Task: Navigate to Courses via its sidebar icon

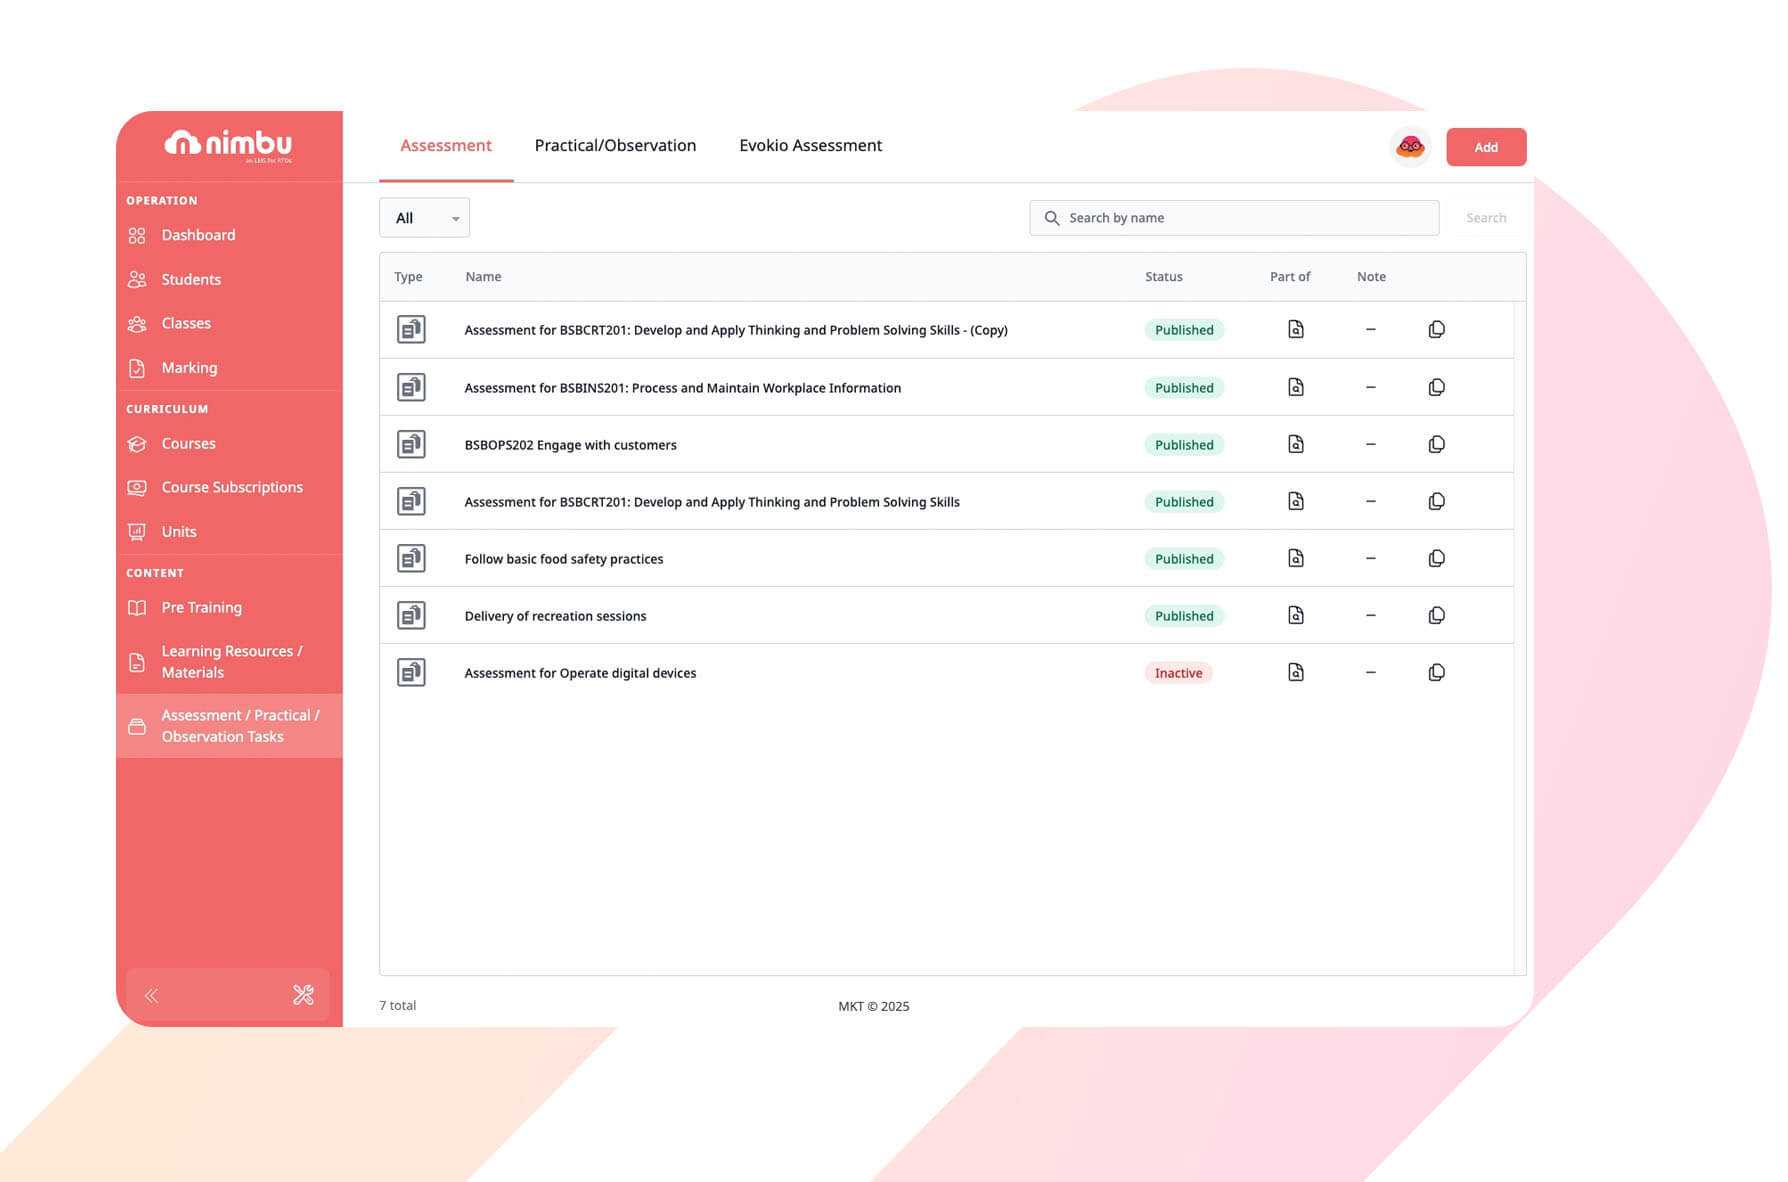Action: 137,443
